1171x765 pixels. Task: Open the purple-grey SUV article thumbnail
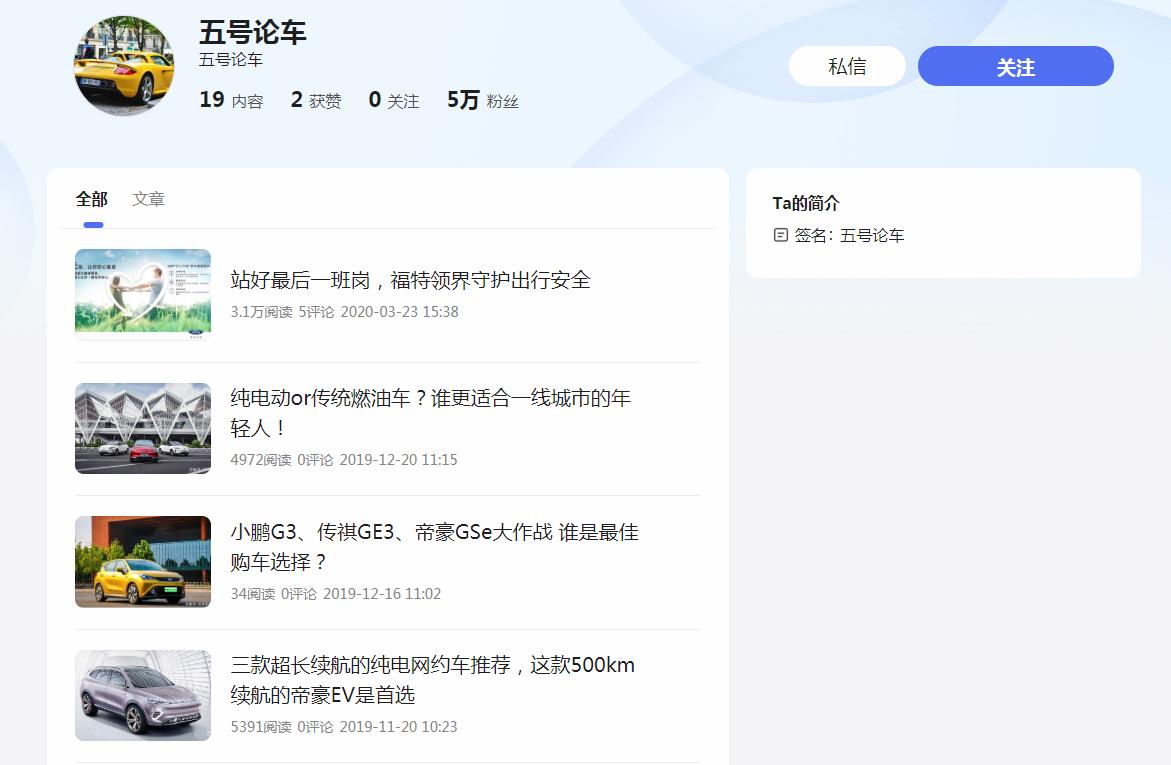tap(143, 696)
